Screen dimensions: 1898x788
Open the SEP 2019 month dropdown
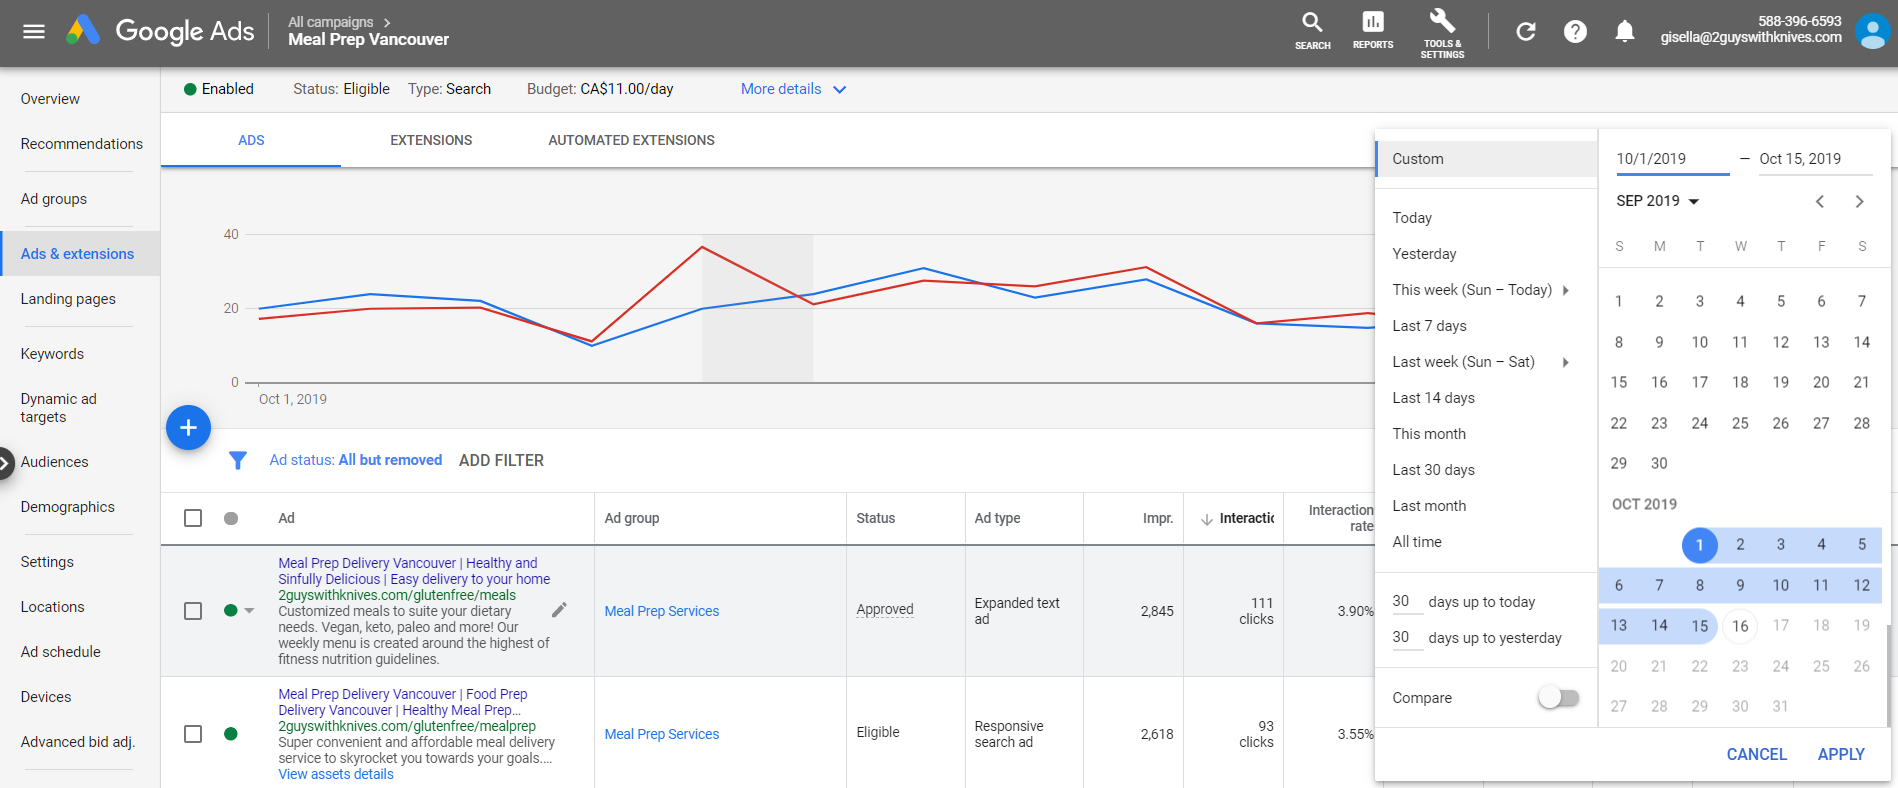point(1657,201)
